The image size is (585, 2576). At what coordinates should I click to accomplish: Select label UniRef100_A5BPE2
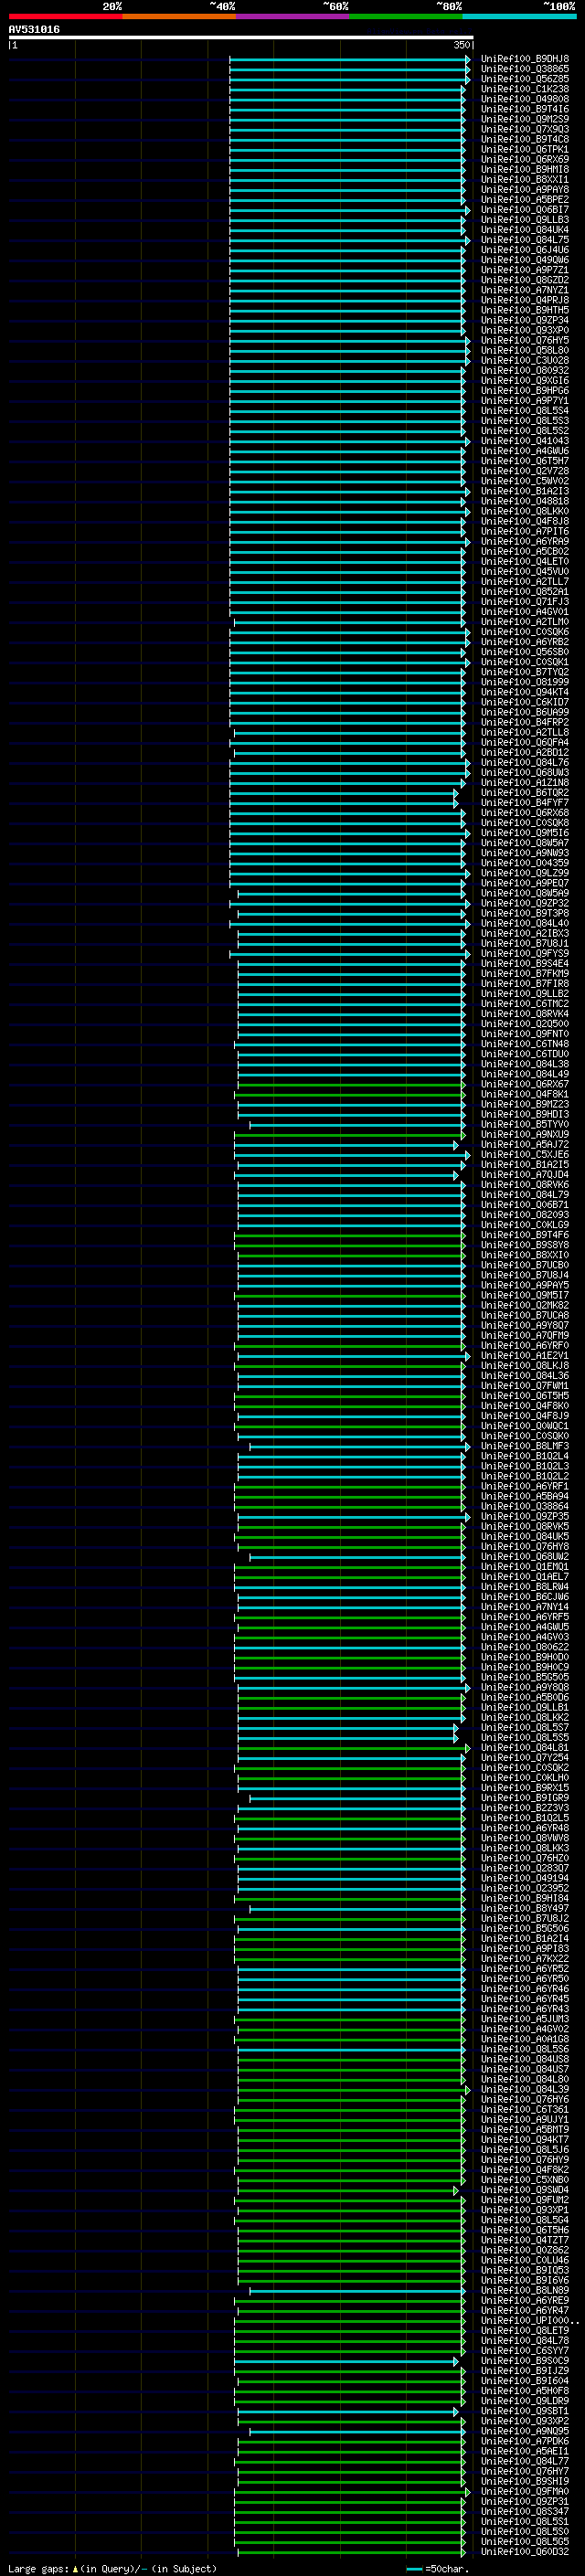pyautogui.click(x=525, y=199)
